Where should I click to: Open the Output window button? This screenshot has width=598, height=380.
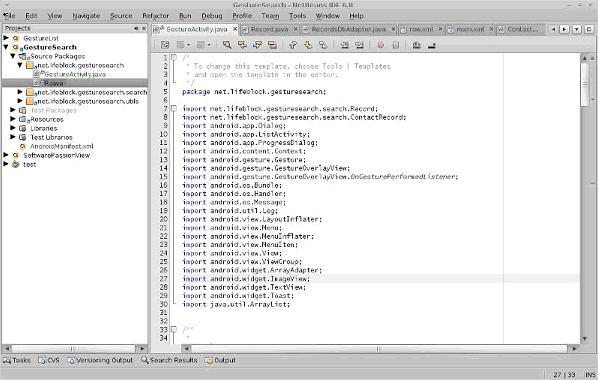click(x=220, y=360)
